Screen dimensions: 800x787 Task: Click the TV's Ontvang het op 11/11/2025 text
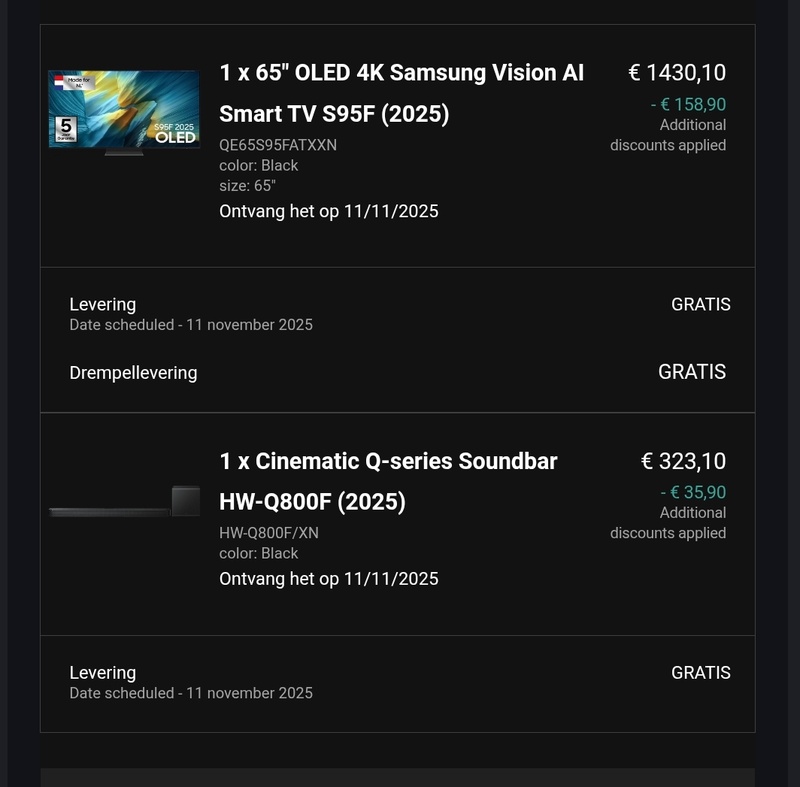click(328, 211)
